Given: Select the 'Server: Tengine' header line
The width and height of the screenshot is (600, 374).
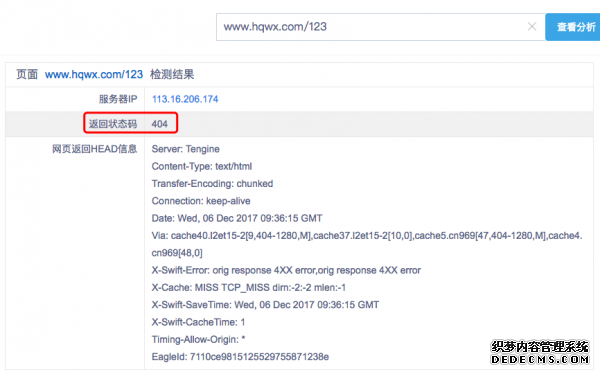Looking at the screenshot, I should (x=186, y=149).
